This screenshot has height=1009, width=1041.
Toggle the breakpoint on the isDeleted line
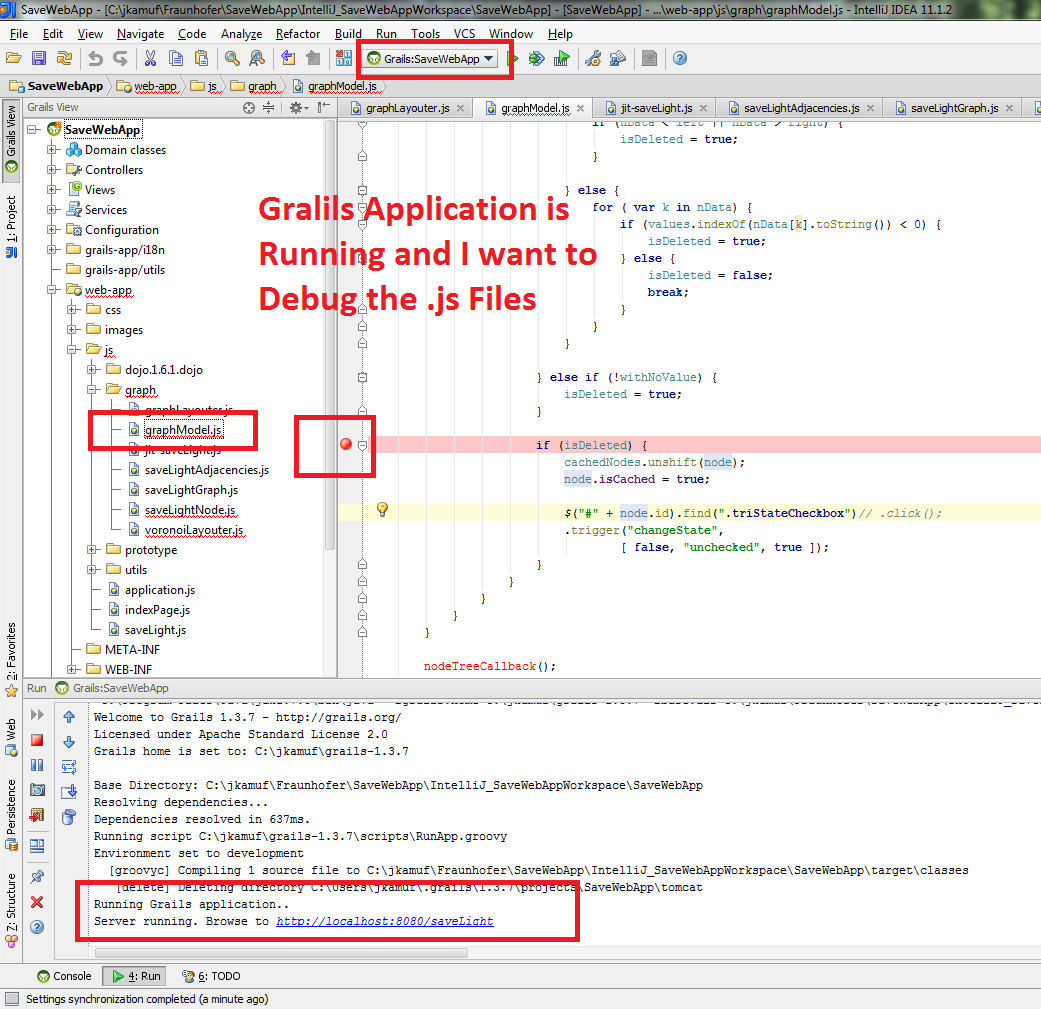coord(346,444)
